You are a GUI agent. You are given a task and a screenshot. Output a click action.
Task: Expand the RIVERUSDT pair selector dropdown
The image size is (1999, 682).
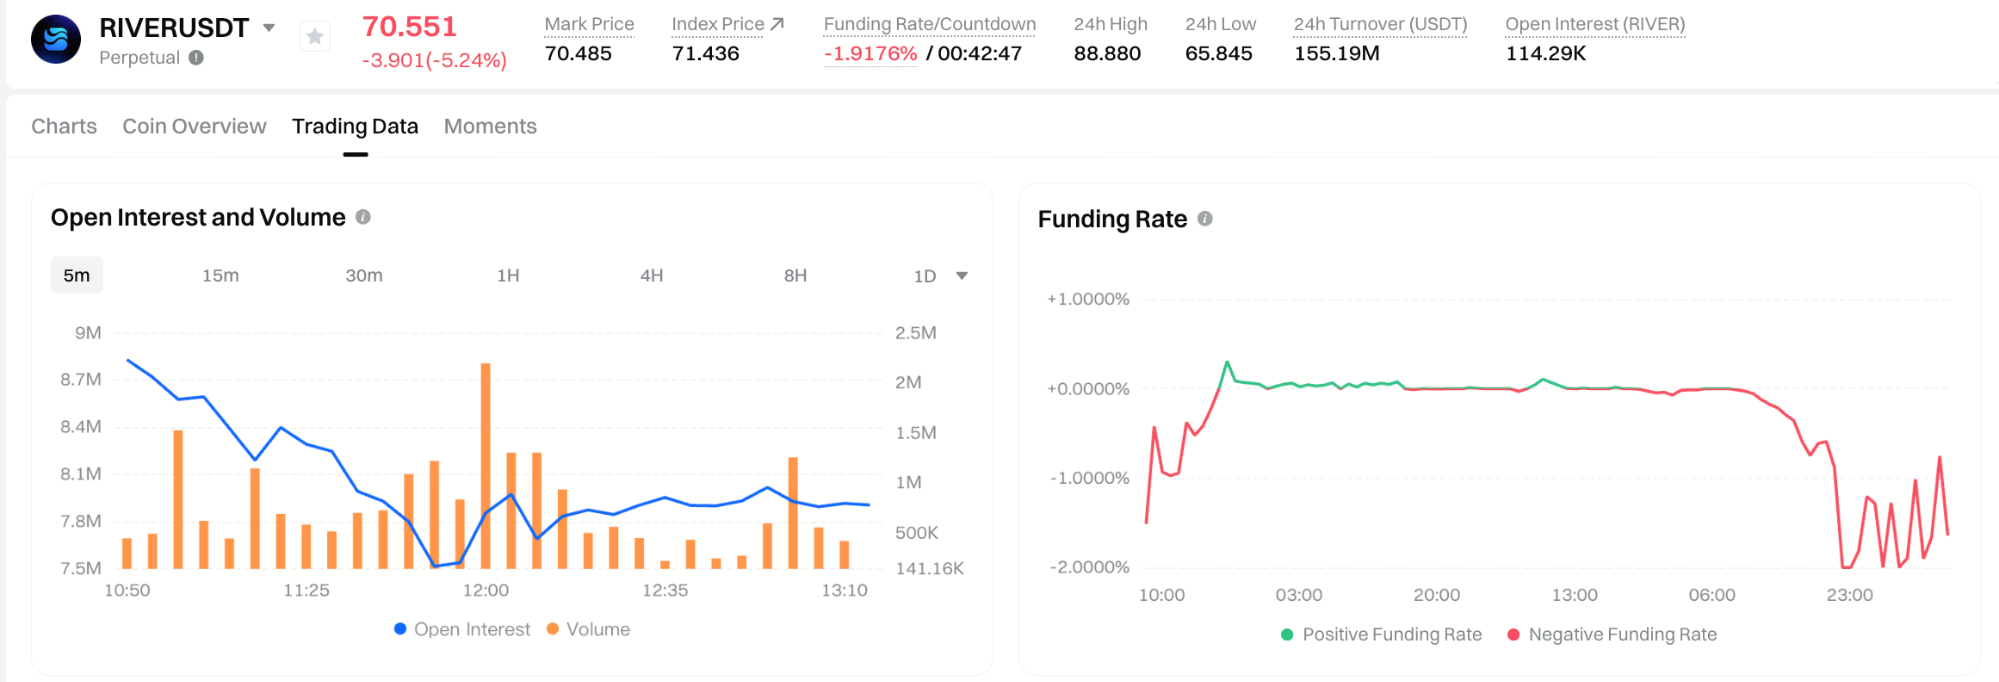point(269,28)
